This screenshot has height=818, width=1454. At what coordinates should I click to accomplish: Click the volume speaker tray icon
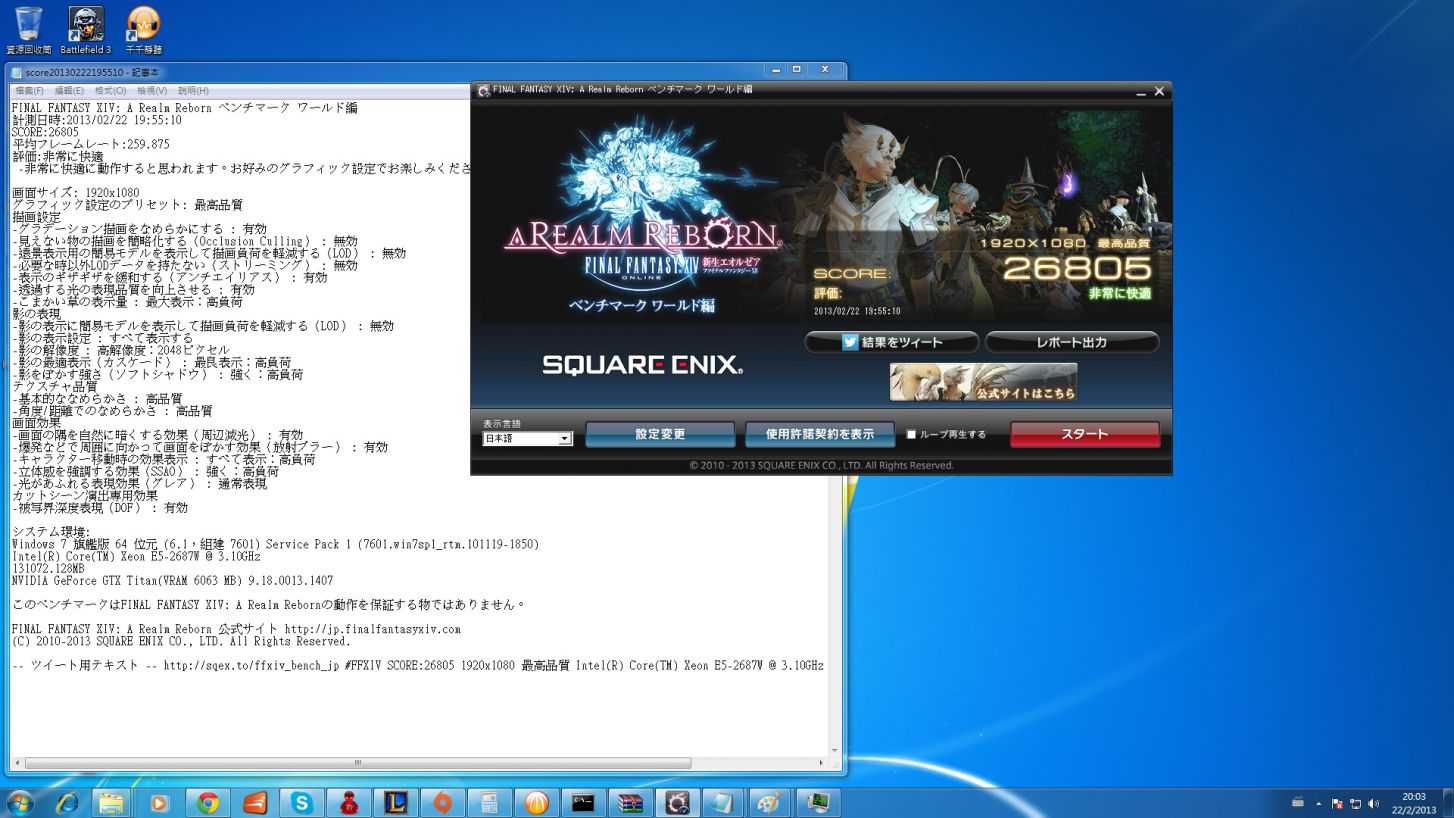(x=1373, y=803)
